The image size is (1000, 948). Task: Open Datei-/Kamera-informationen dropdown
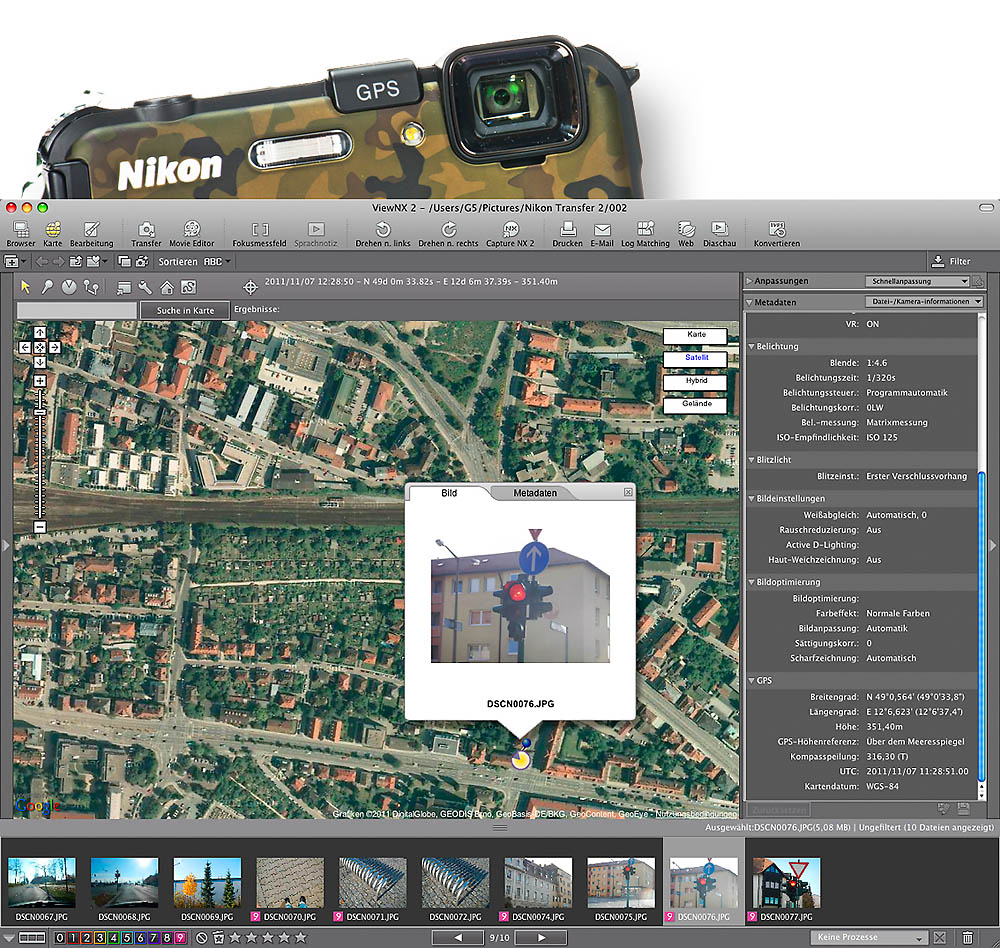click(x=924, y=302)
